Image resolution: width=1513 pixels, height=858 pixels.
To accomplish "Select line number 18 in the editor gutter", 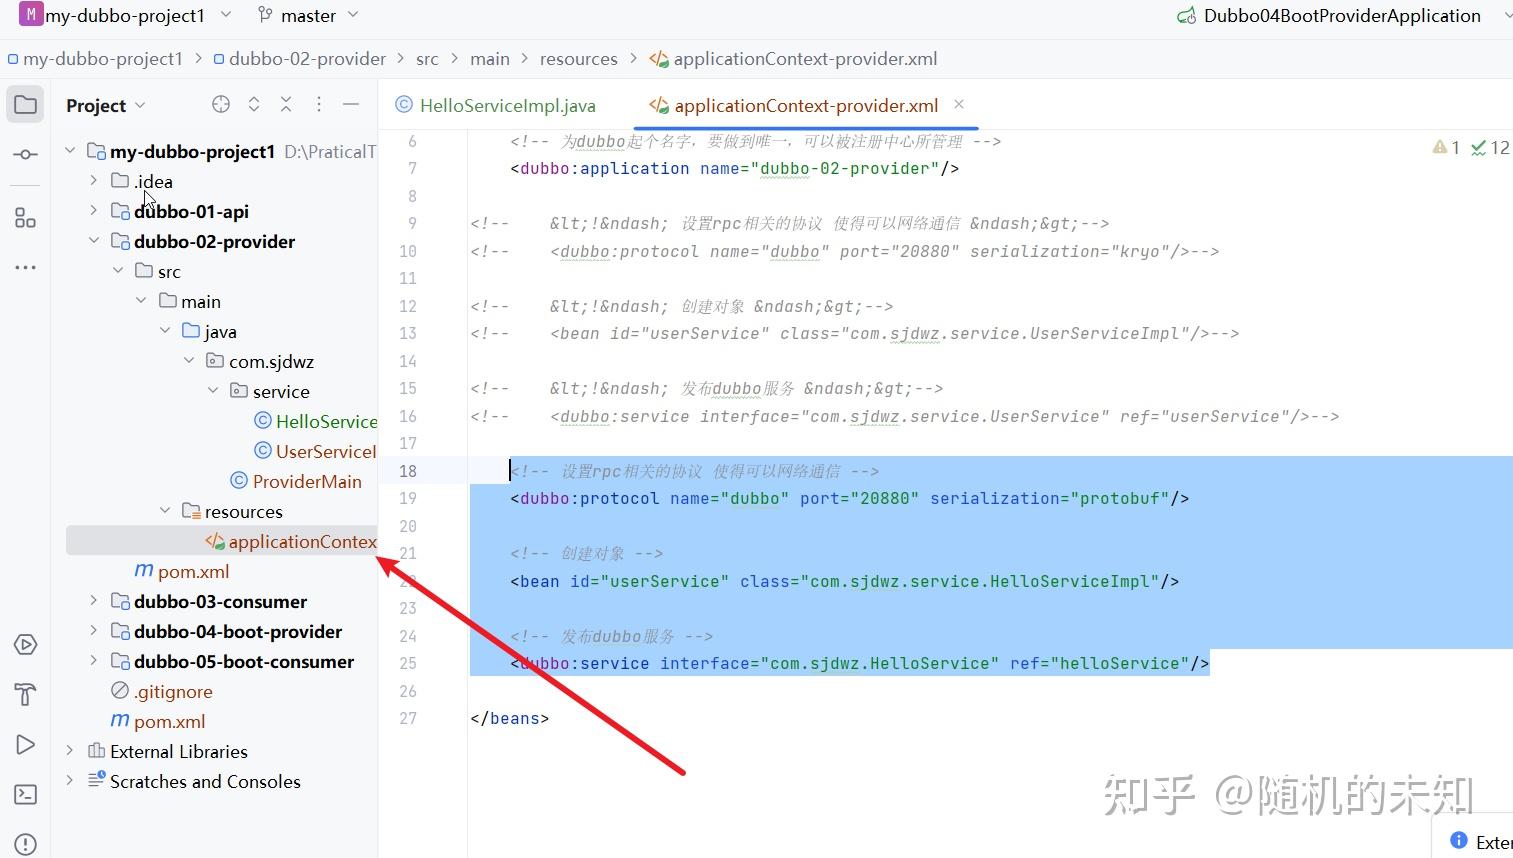I will pyautogui.click(x=407, y=470).
